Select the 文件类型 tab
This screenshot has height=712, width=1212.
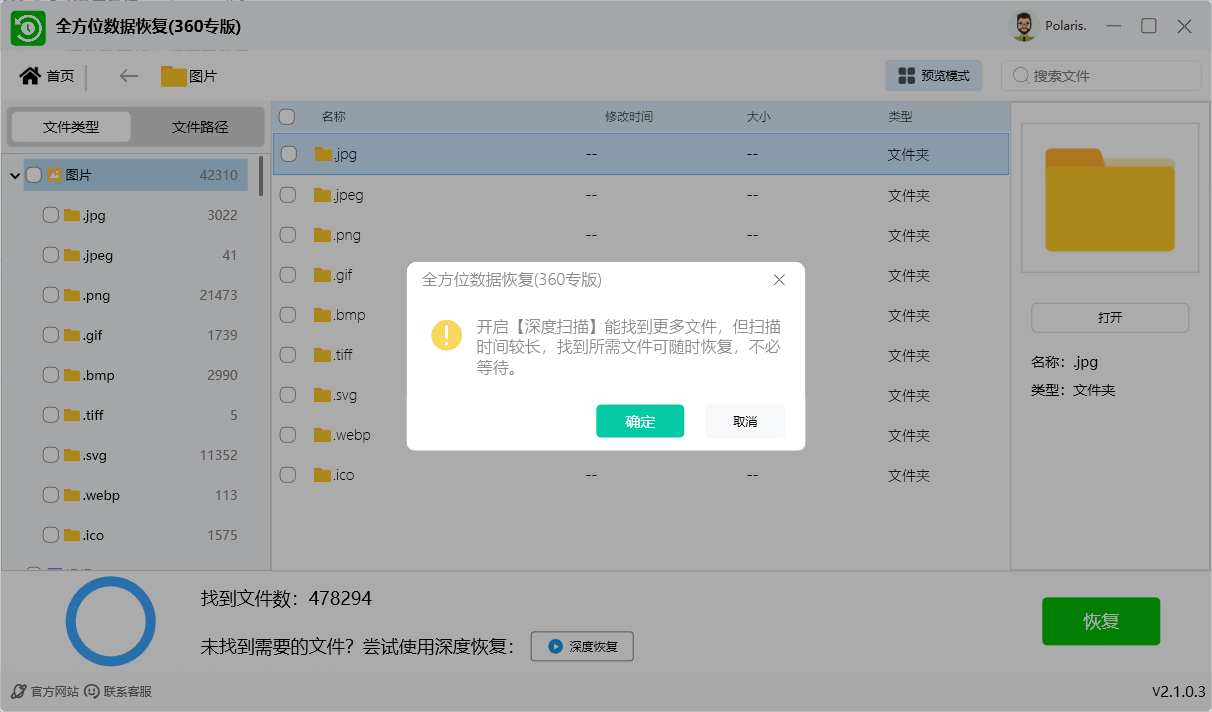tap(71, 127)
